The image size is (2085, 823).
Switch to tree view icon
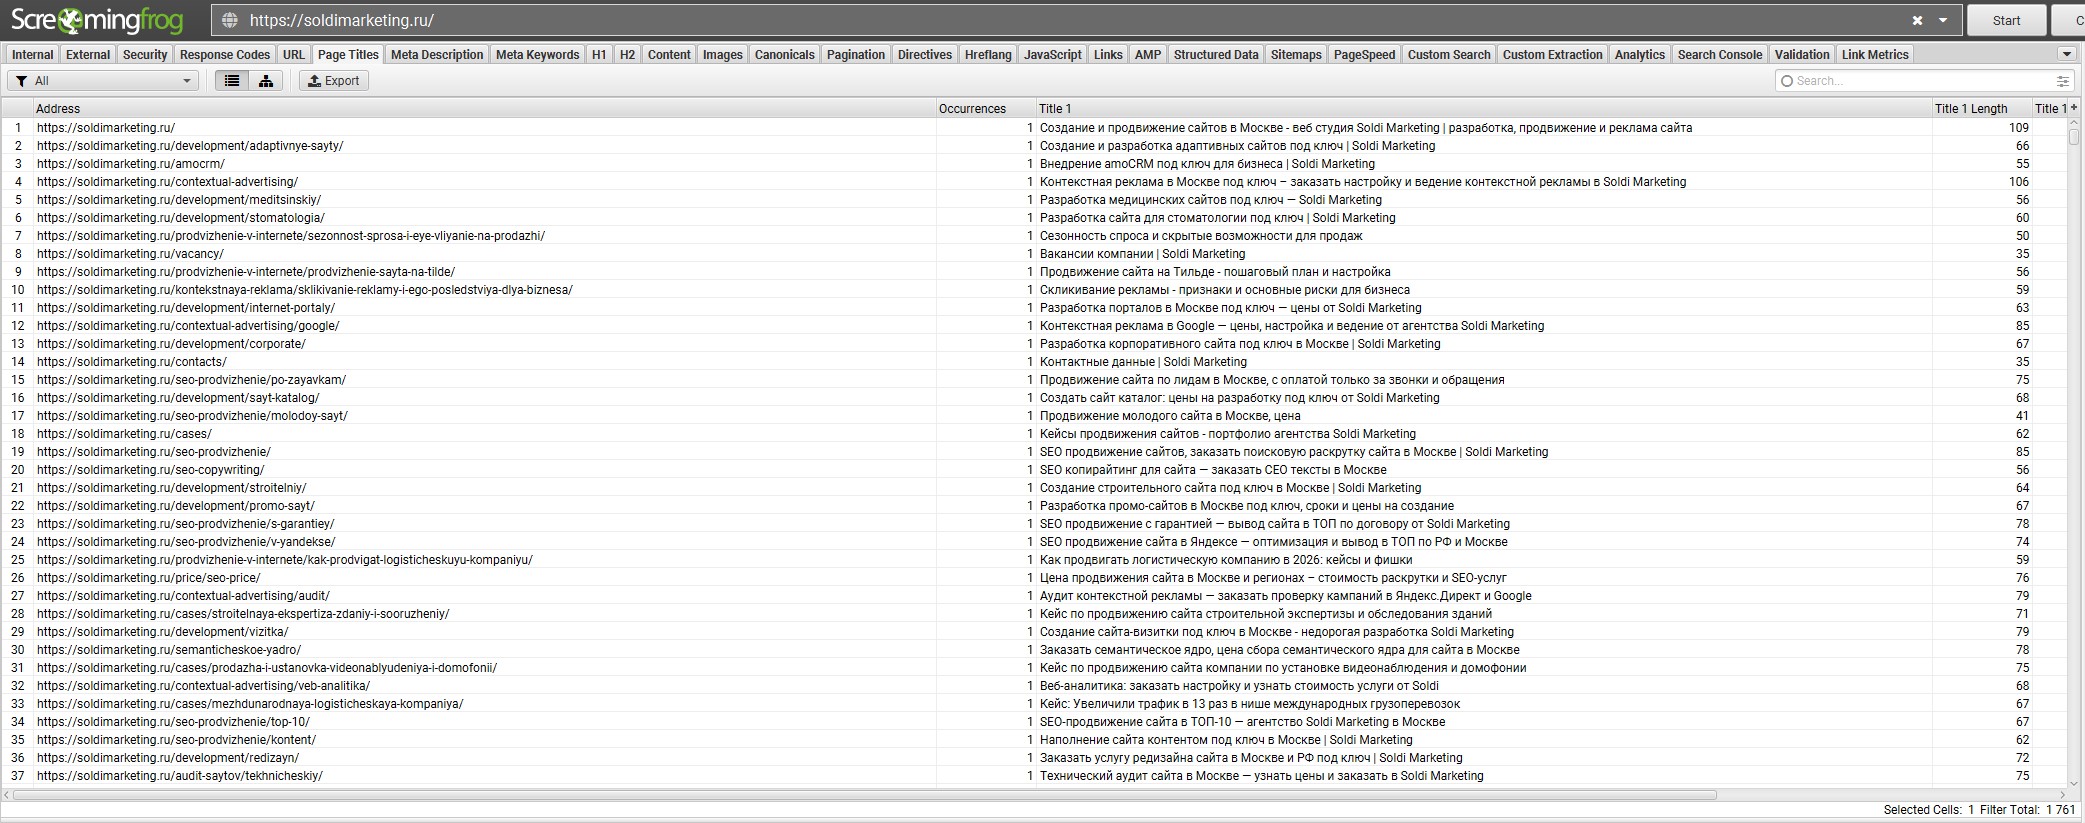(x=266, y=81)
